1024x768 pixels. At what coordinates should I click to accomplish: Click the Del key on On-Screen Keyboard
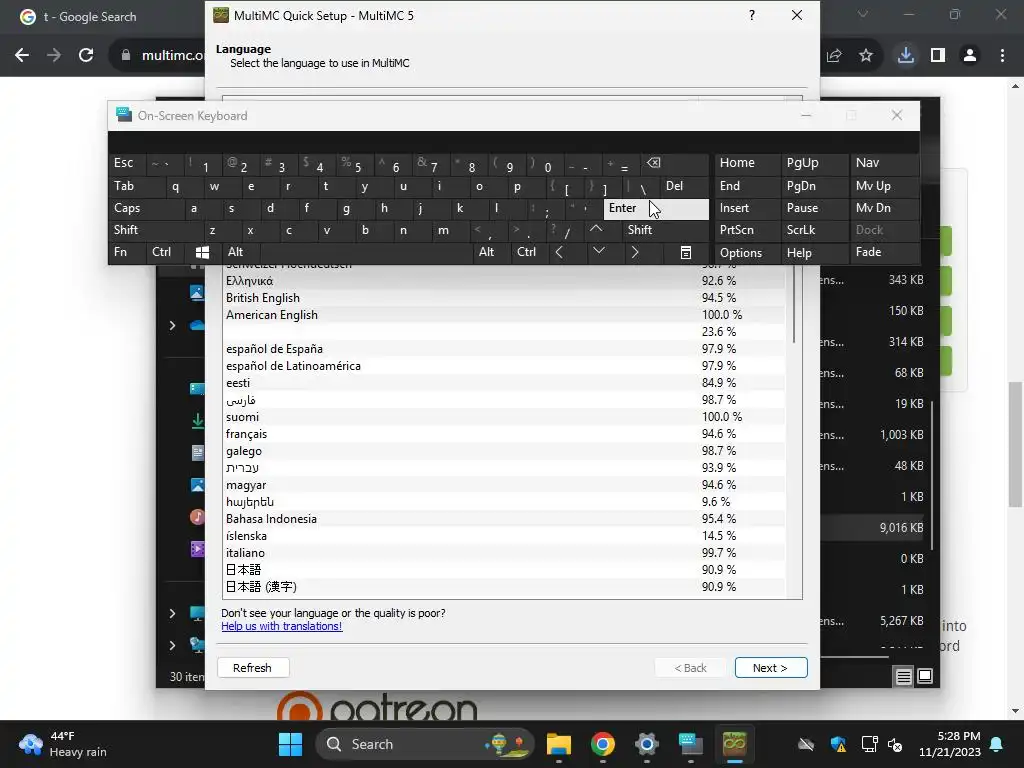(684, 186)
